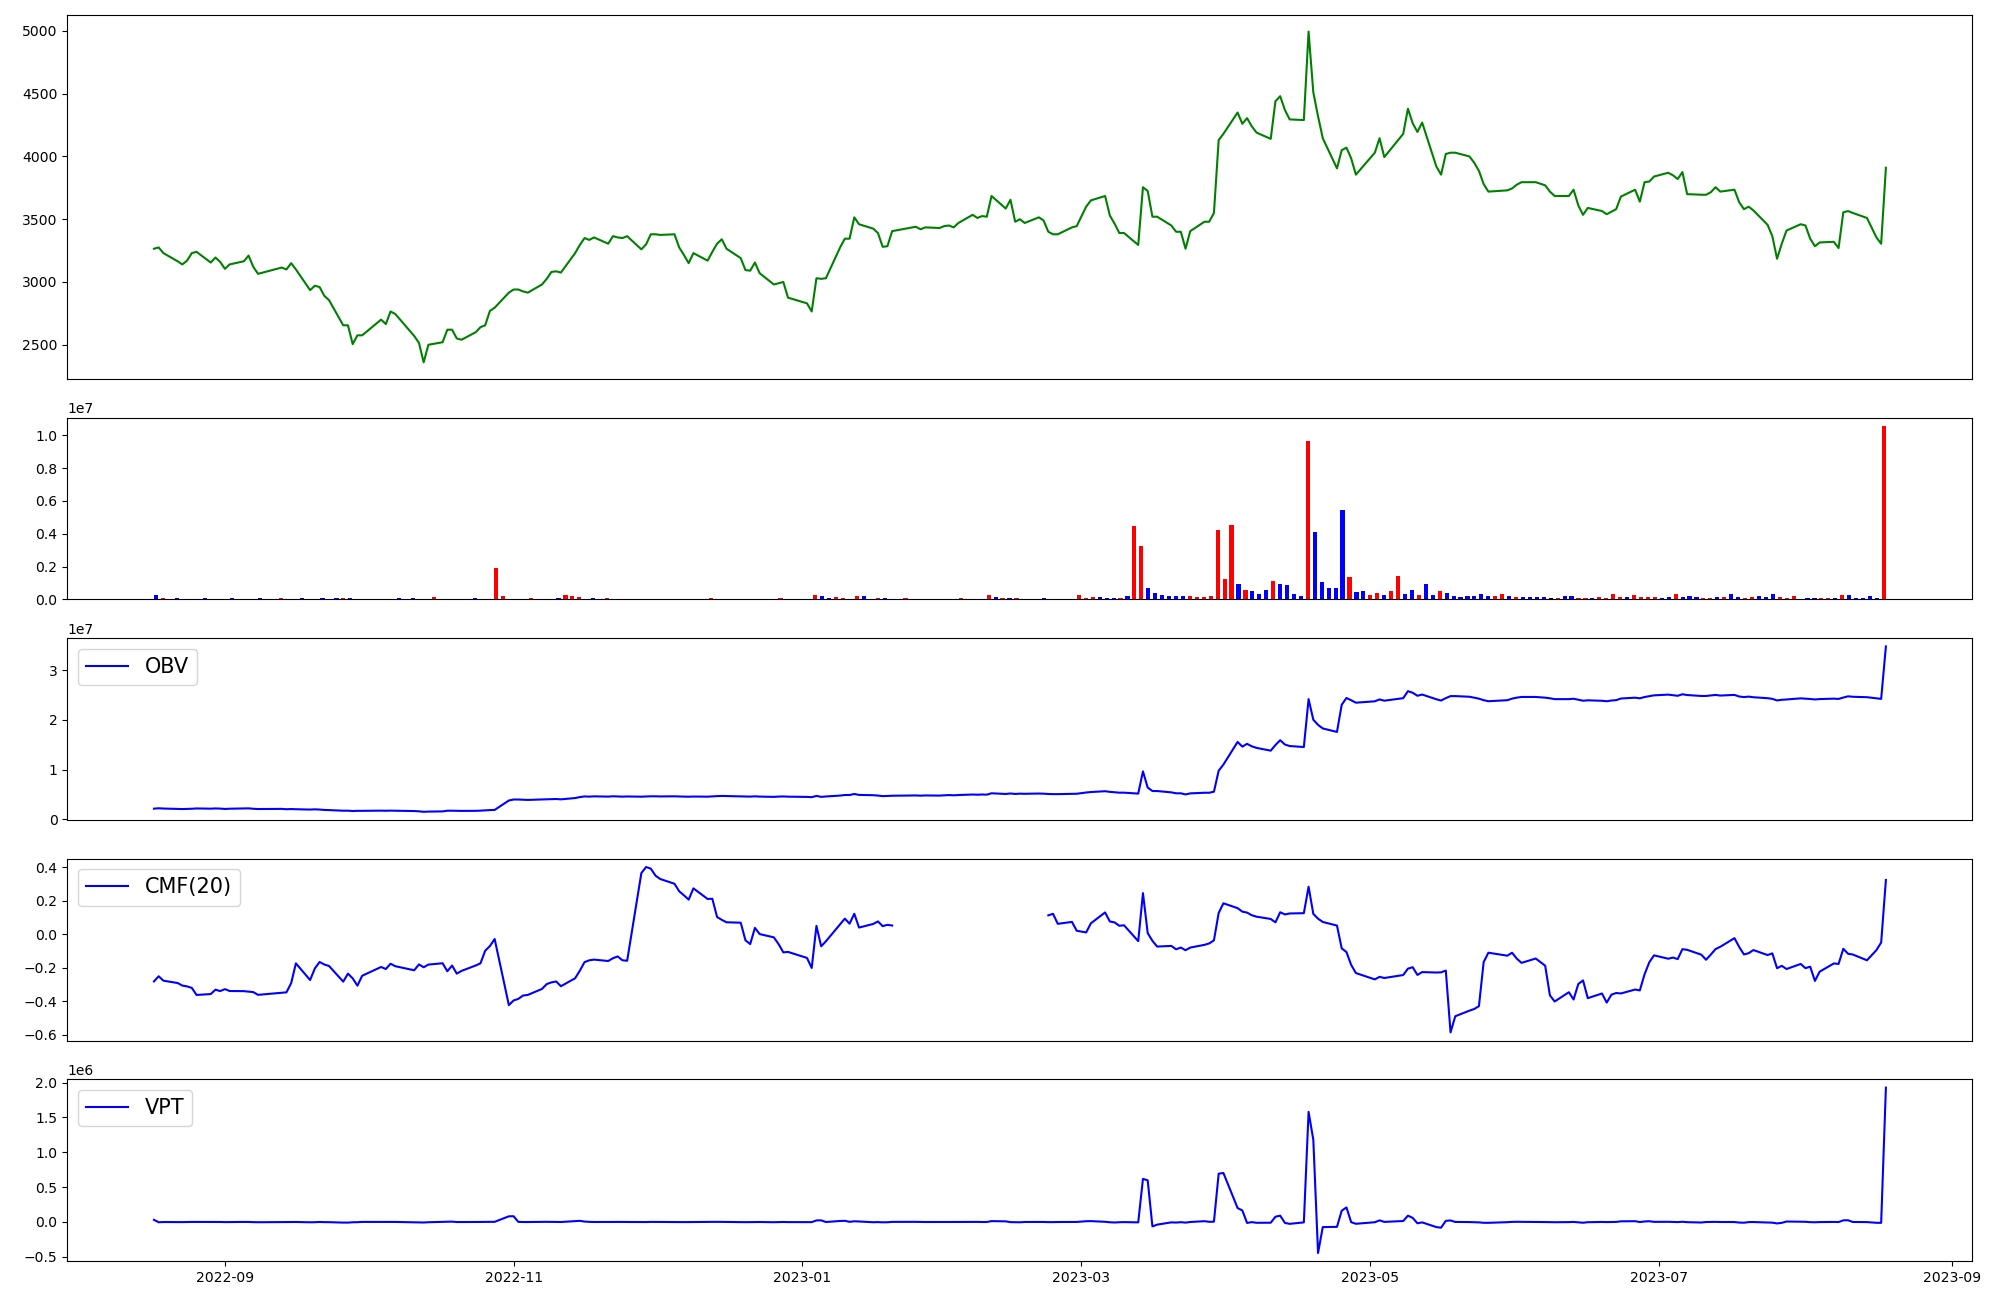Screen dimensions: 2000x1300
Task: Click the 1e6 exponent label above VPT chart
Action: (x=80, y=1070)
